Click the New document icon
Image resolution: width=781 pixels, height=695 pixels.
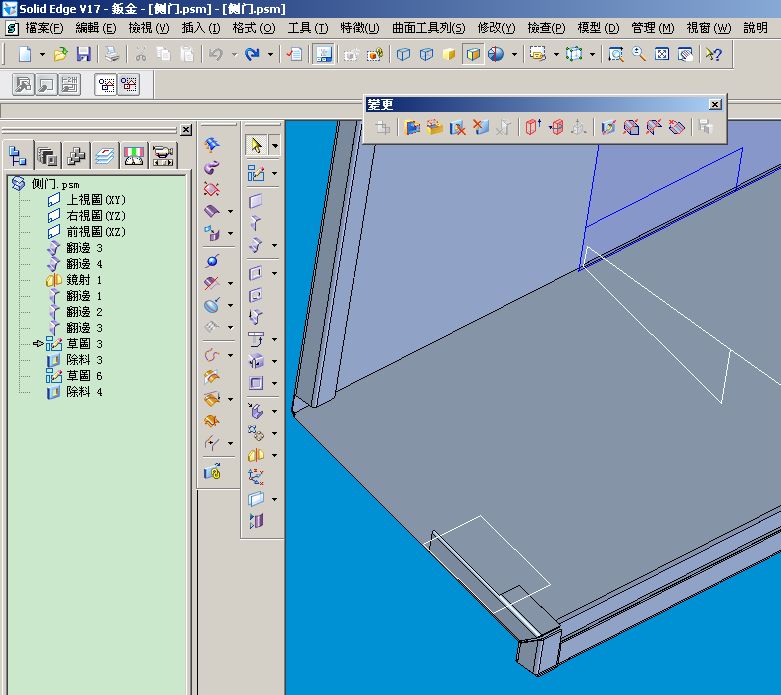(x=25, y=54)
